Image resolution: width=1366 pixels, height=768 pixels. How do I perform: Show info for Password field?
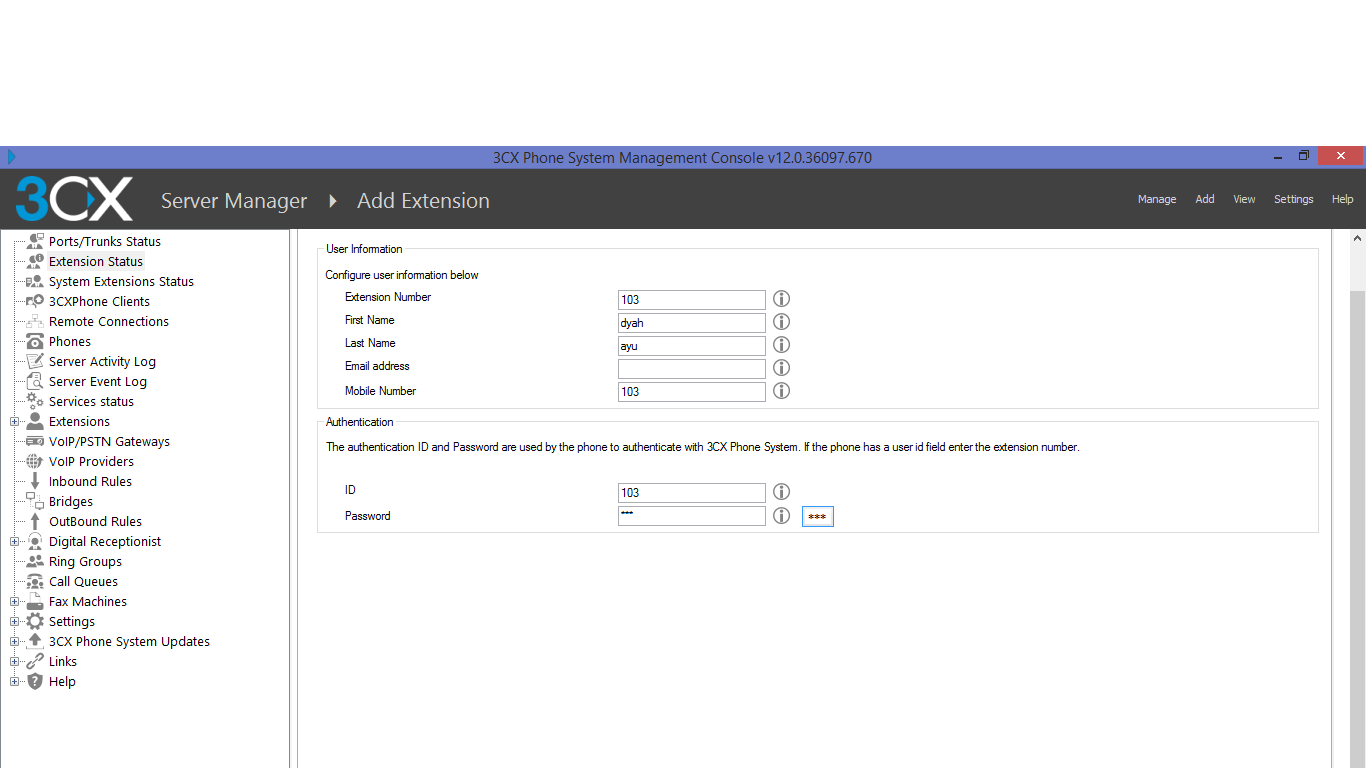782,516
